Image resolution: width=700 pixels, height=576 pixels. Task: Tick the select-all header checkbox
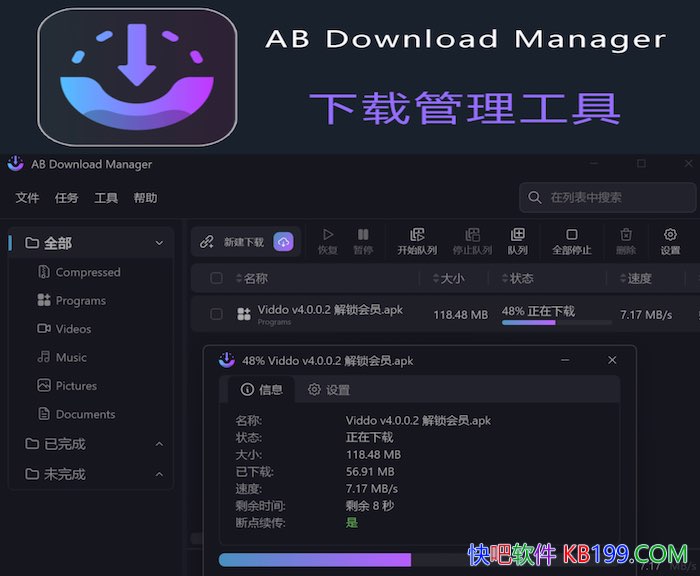point(217,278)
